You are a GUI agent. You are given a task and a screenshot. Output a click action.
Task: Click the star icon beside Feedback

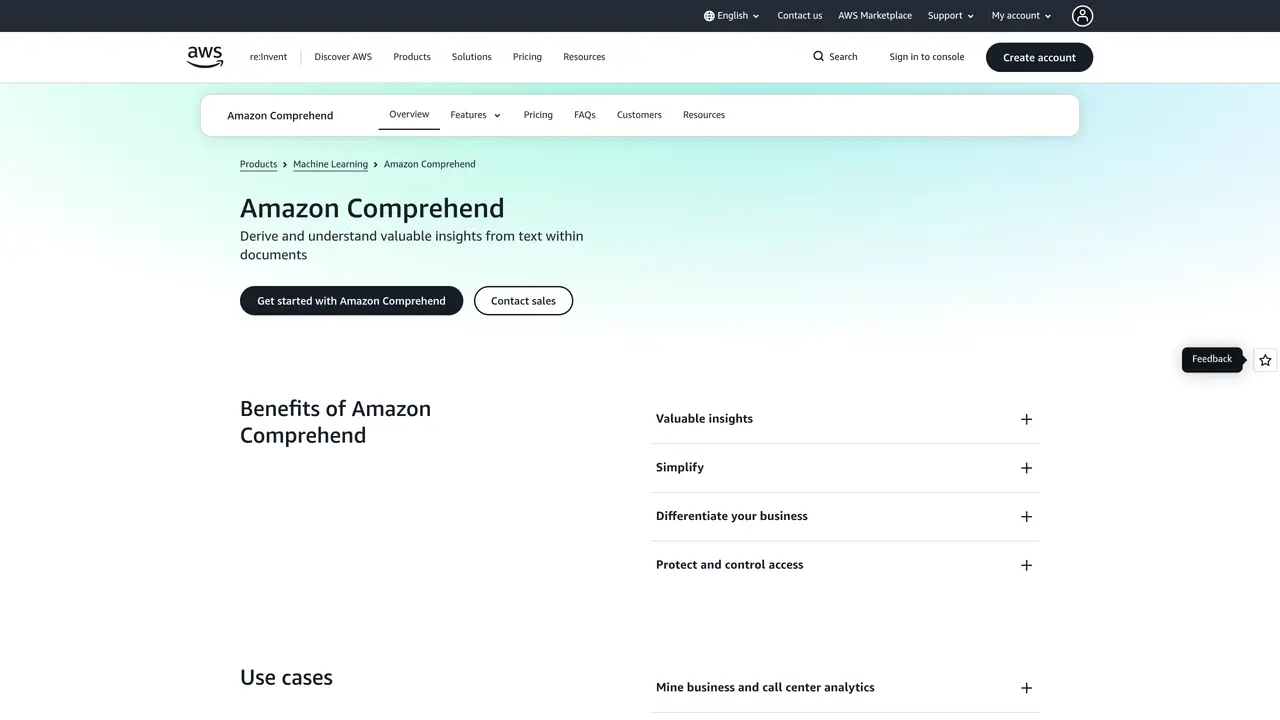[1265, 360]
